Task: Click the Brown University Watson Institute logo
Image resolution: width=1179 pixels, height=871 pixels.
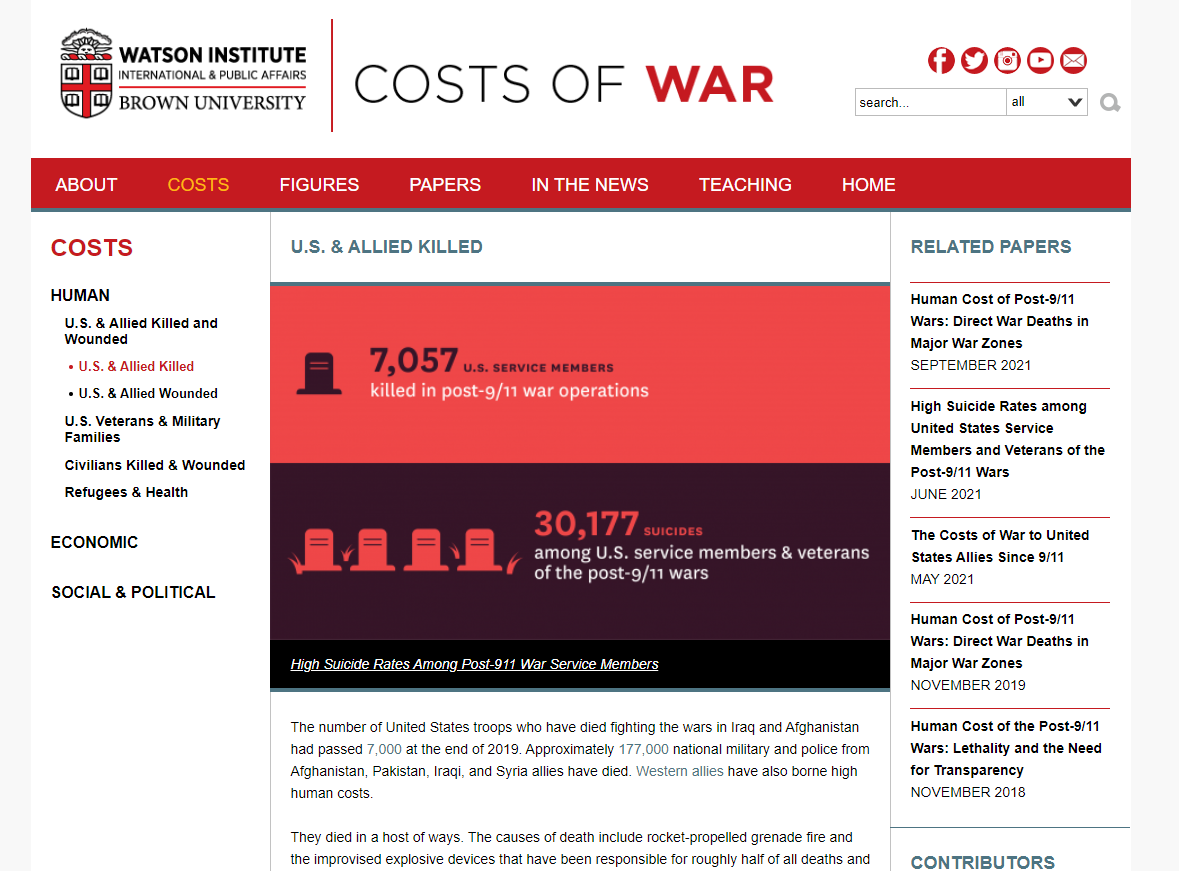Action: 183,74
